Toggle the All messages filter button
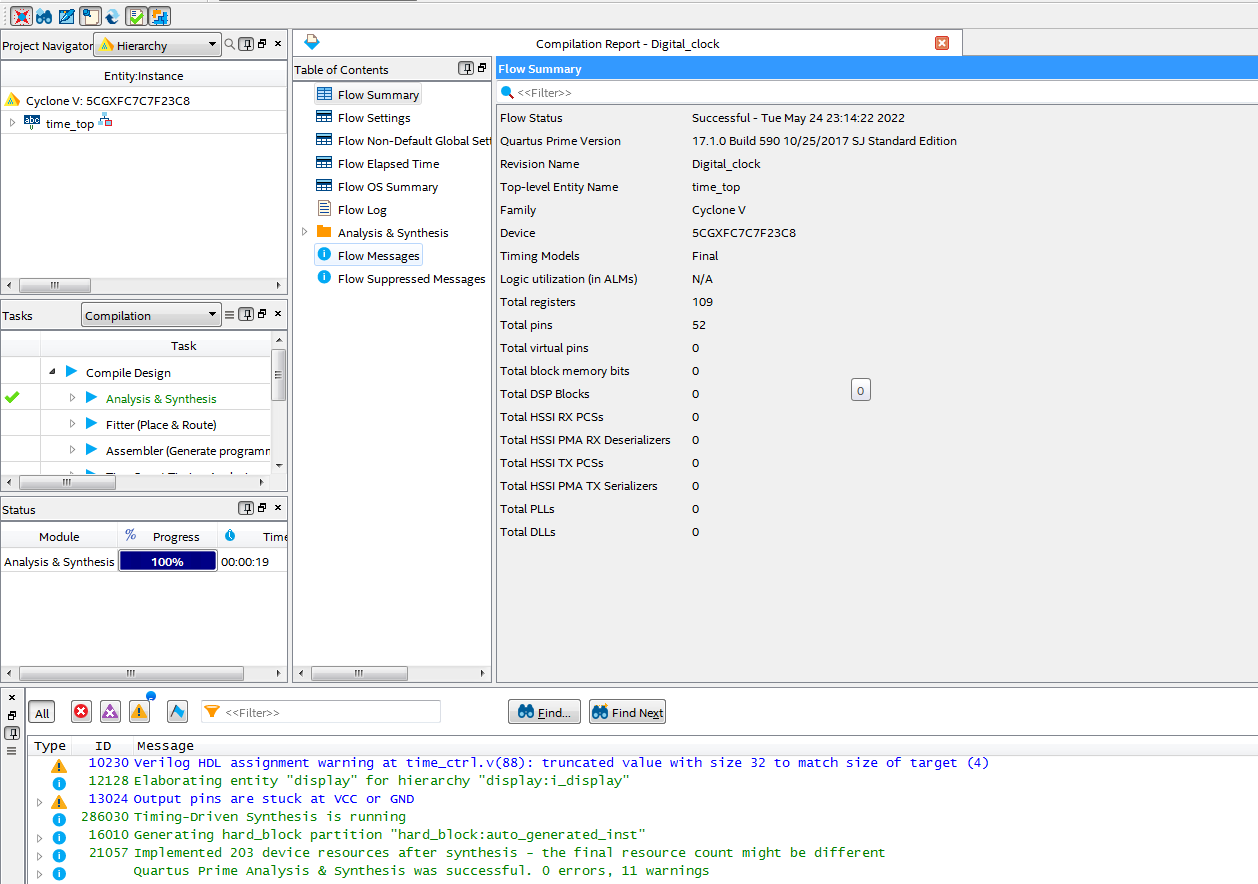This screenshot has width=1258, height=884. click(42, 712)
